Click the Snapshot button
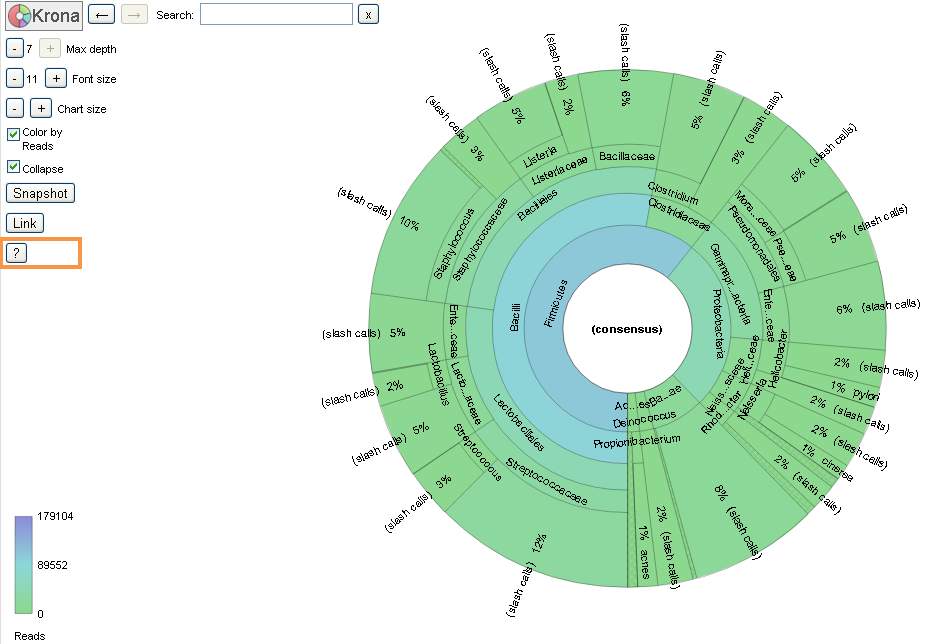 [x=40, y=193]
